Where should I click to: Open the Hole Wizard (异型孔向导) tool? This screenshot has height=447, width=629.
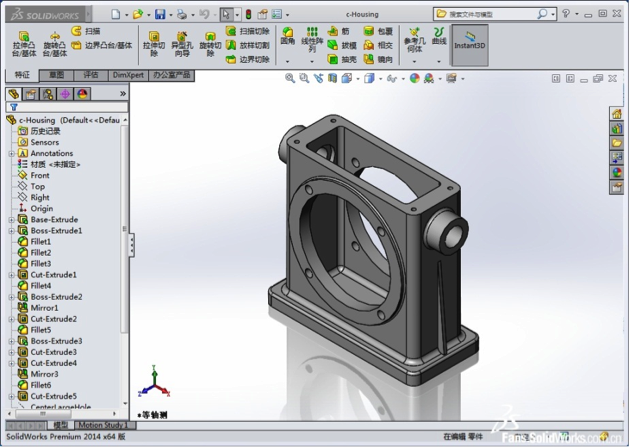click(x=181, y=42)
